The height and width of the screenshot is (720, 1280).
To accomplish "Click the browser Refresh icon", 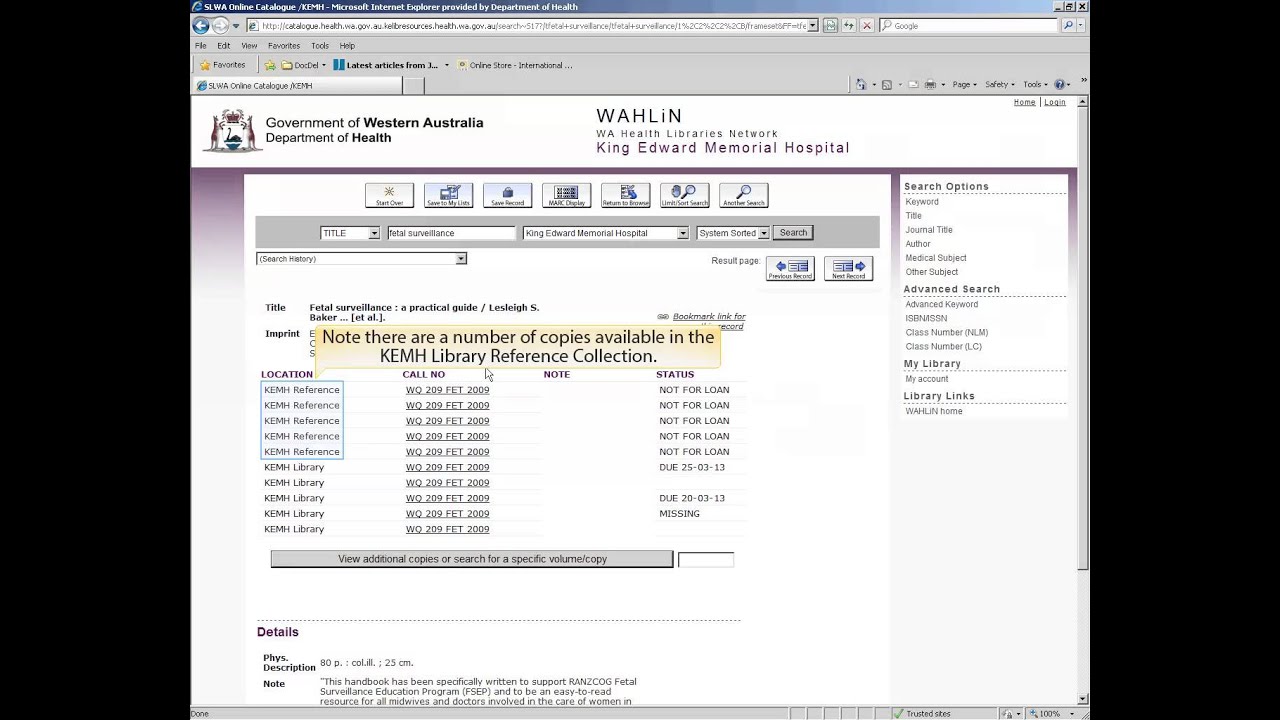I will click(849, 26).
